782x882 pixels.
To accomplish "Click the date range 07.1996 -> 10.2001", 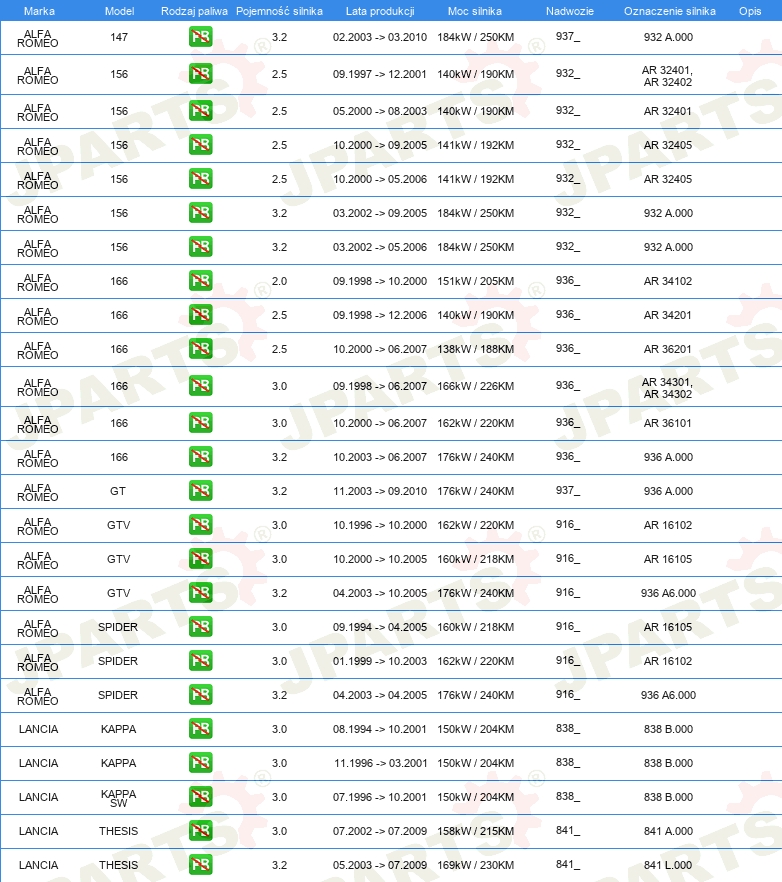I will coord(380,797).
